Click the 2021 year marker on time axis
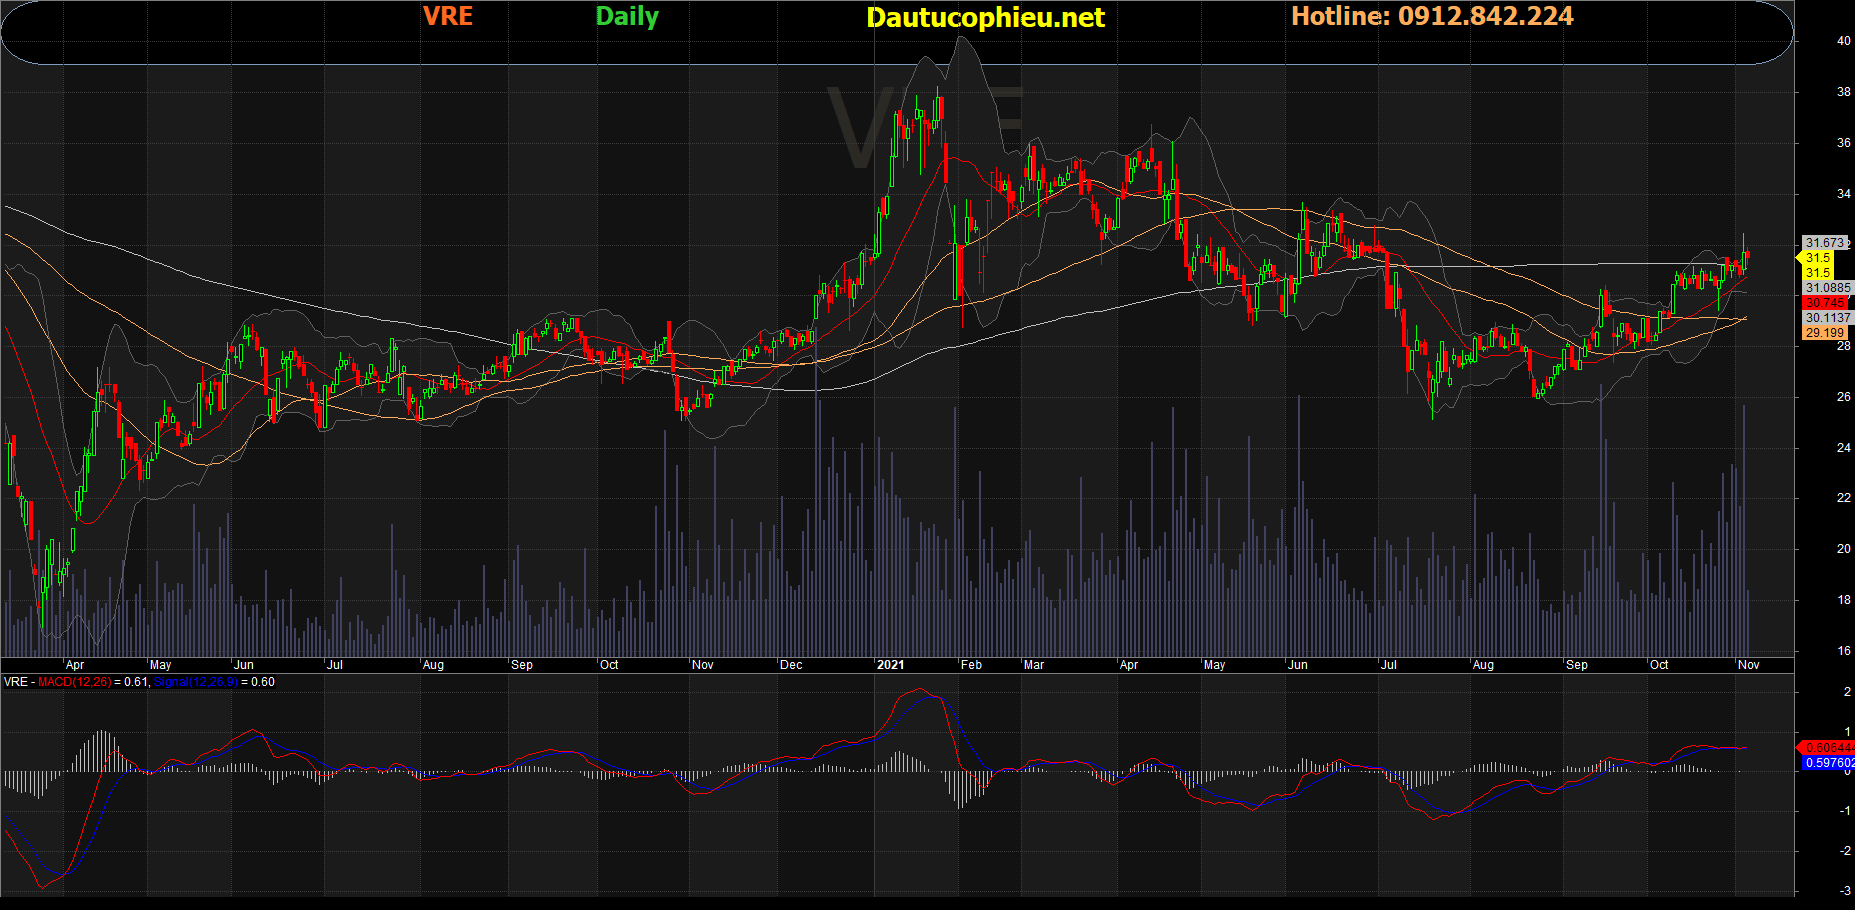Viewport: 1855px width, 910px height. tap(890, 665)
